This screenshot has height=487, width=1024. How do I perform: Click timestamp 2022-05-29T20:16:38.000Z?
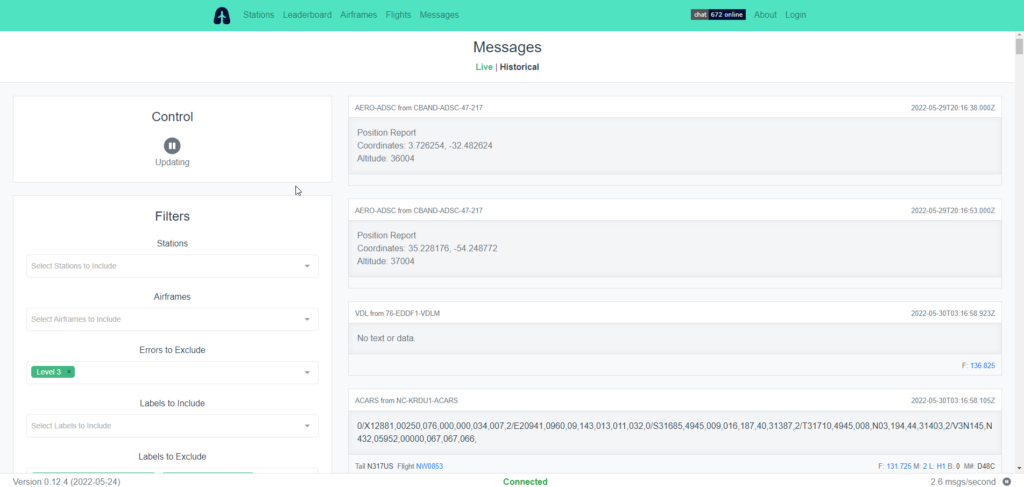[x=953, y=108]
